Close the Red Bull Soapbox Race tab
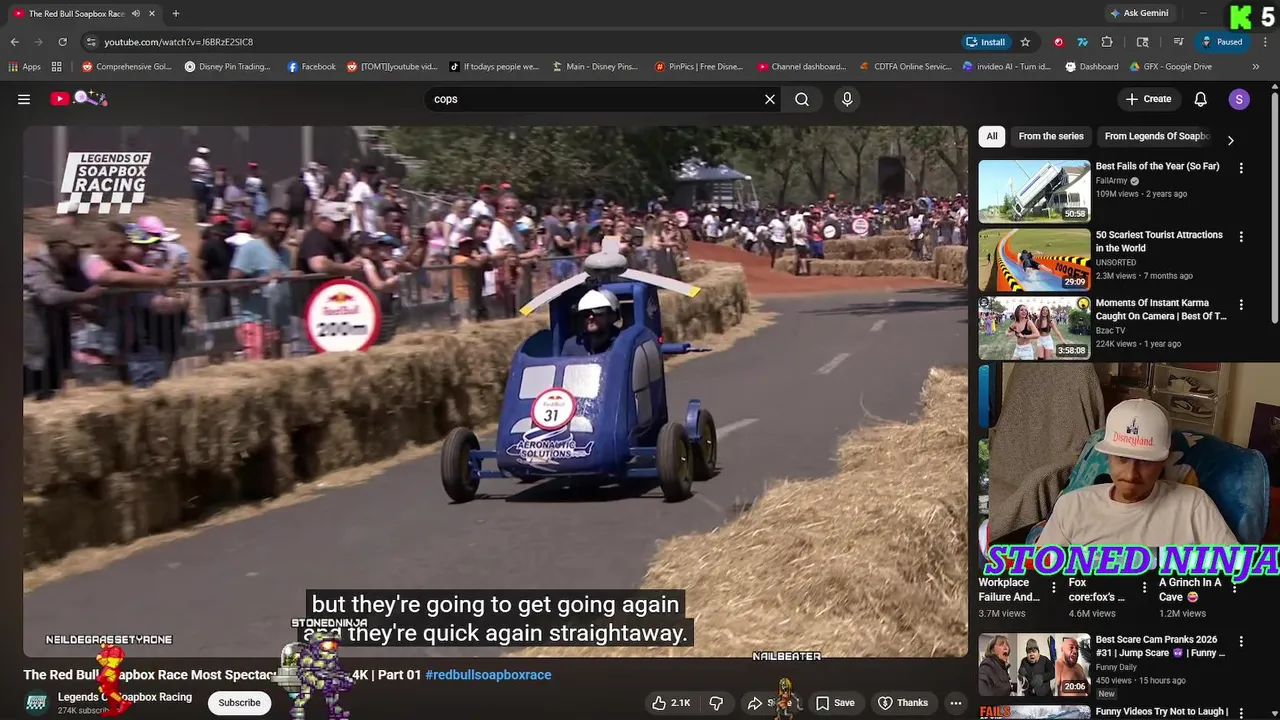 pos(152,14)
